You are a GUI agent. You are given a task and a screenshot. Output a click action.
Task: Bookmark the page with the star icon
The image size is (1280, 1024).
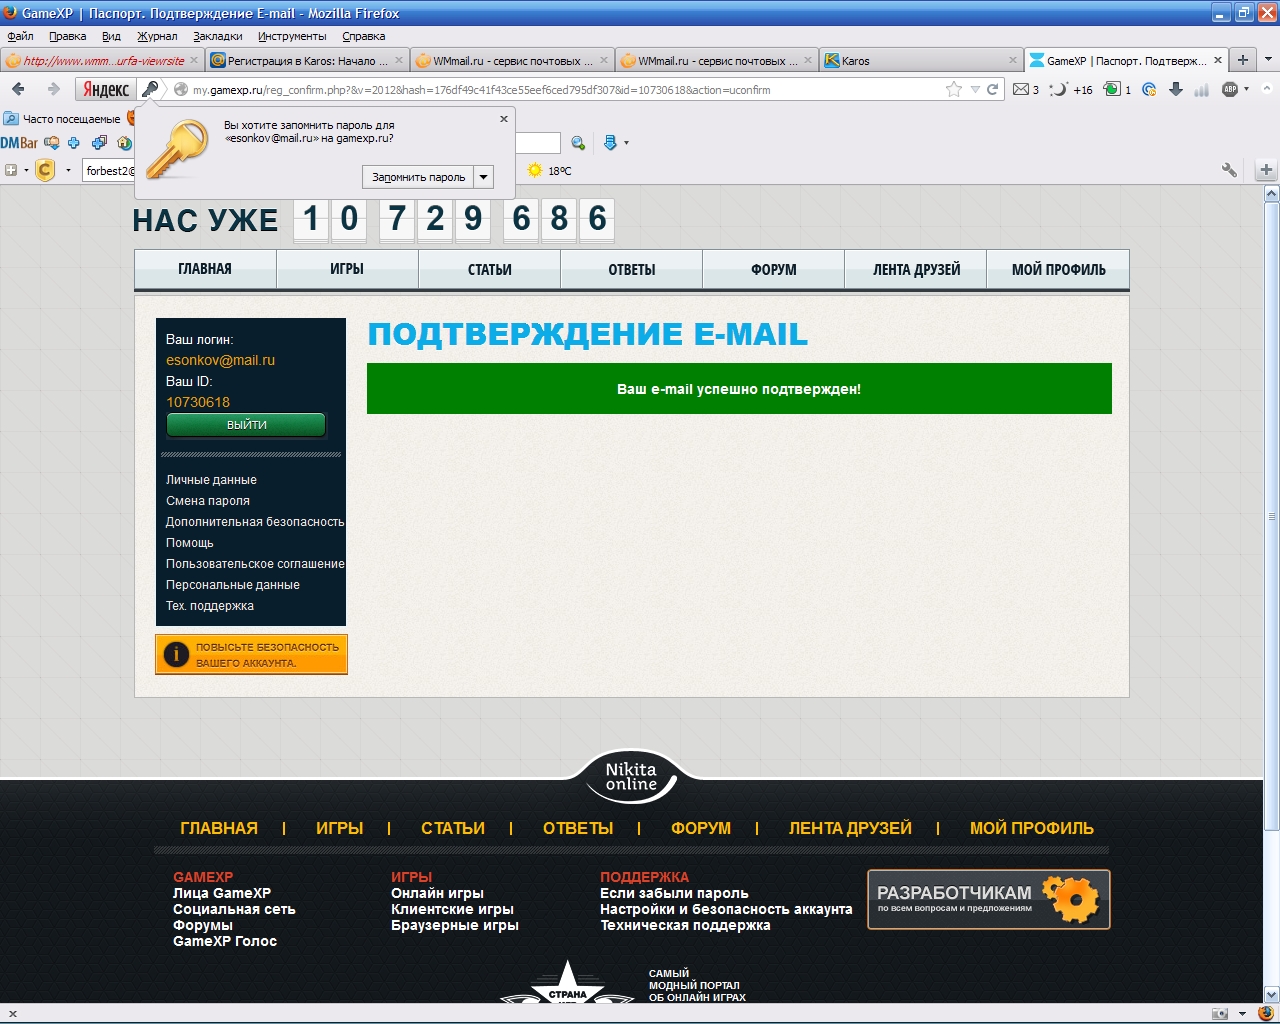pos(954,89)
